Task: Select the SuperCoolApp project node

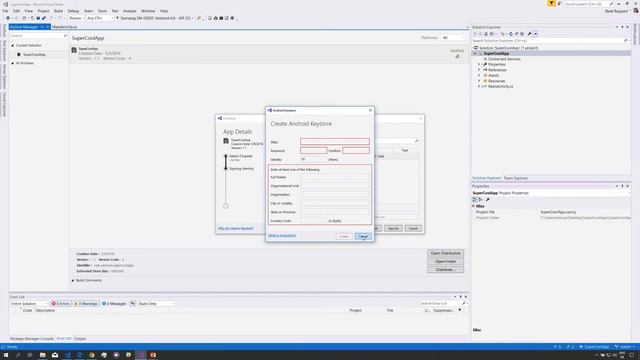Action: click(x=496, y=53)
